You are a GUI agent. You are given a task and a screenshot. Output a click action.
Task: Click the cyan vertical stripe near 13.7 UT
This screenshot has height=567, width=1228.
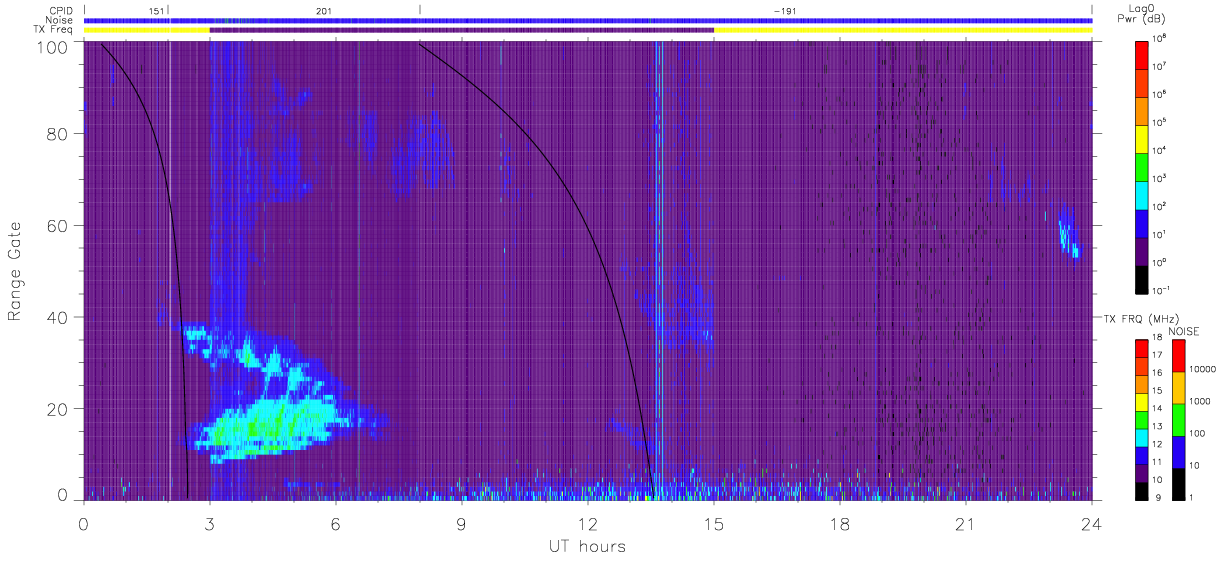coord(658,270)
